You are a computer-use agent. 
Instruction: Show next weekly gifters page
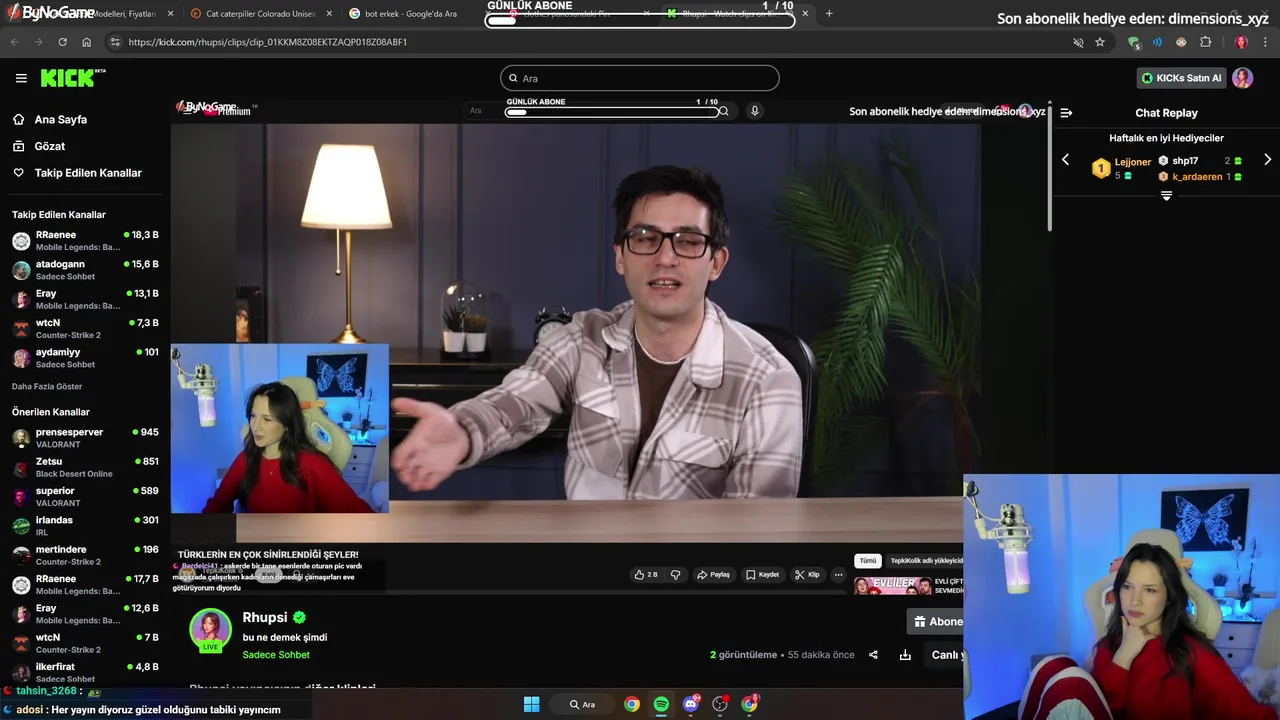1267,160
